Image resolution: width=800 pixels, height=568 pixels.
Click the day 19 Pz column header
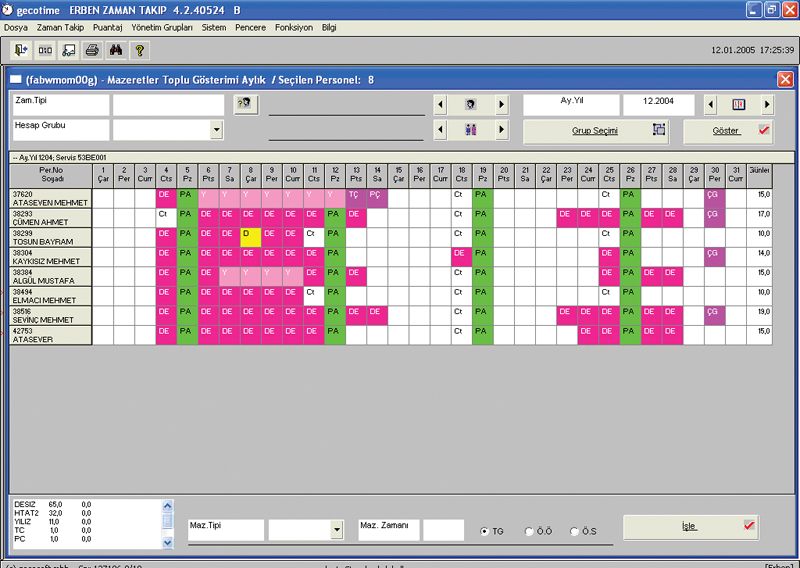coord(483,176)
